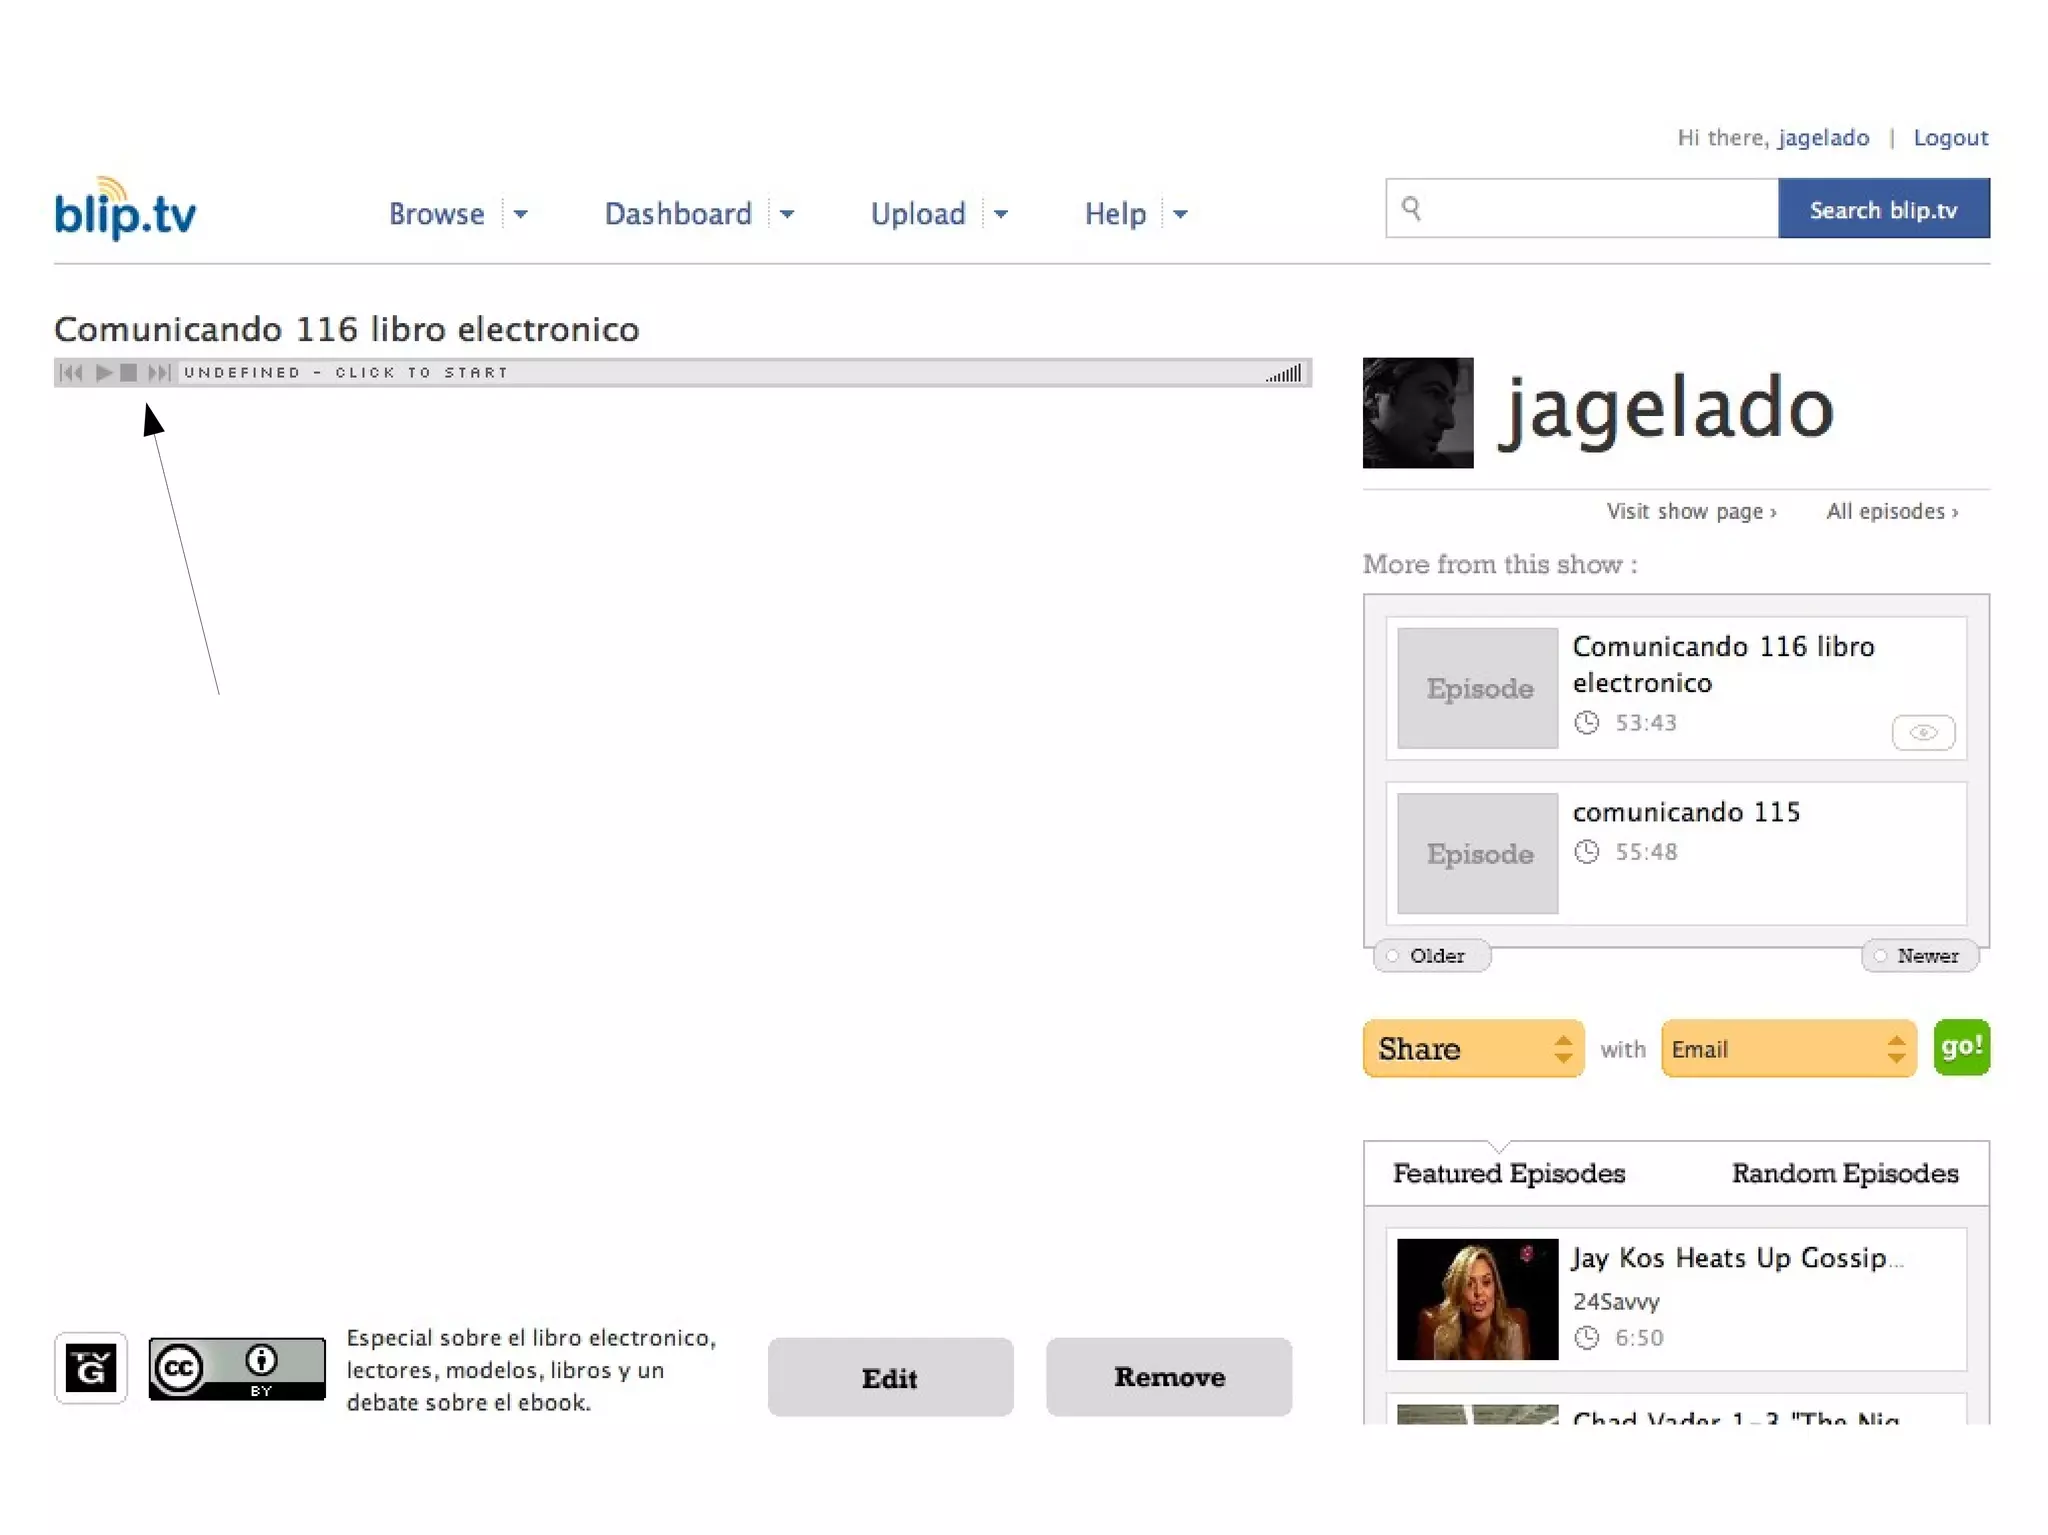Viewport: 2048px width, 1535px height.
Task: Open the Share dropdown
Action: (1472, 1049)
